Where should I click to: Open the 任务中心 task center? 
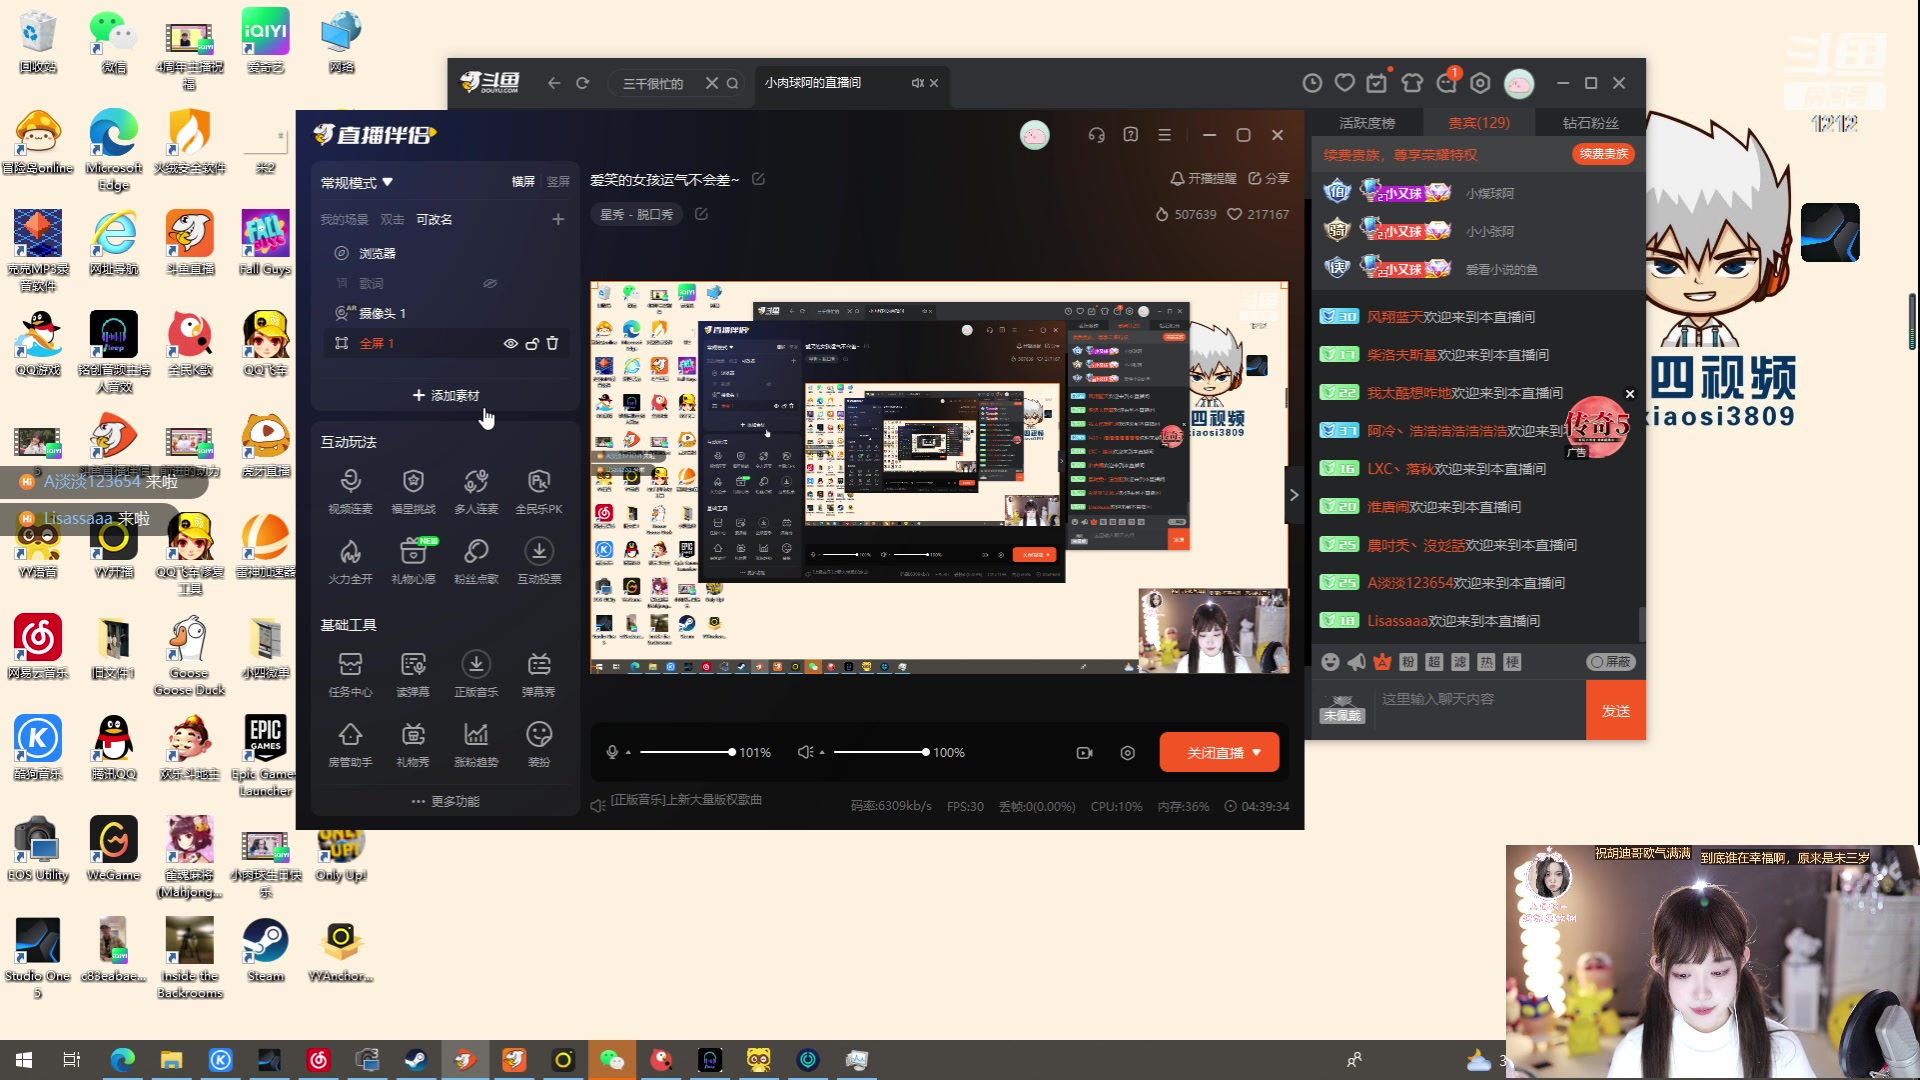tap(350, 666)
